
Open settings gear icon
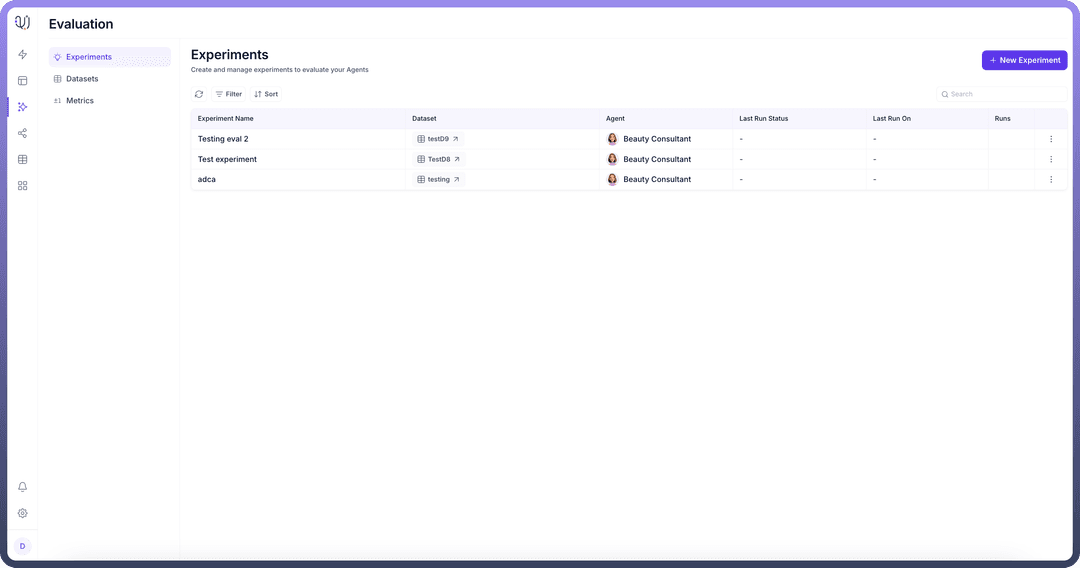(x=22, y=513)
